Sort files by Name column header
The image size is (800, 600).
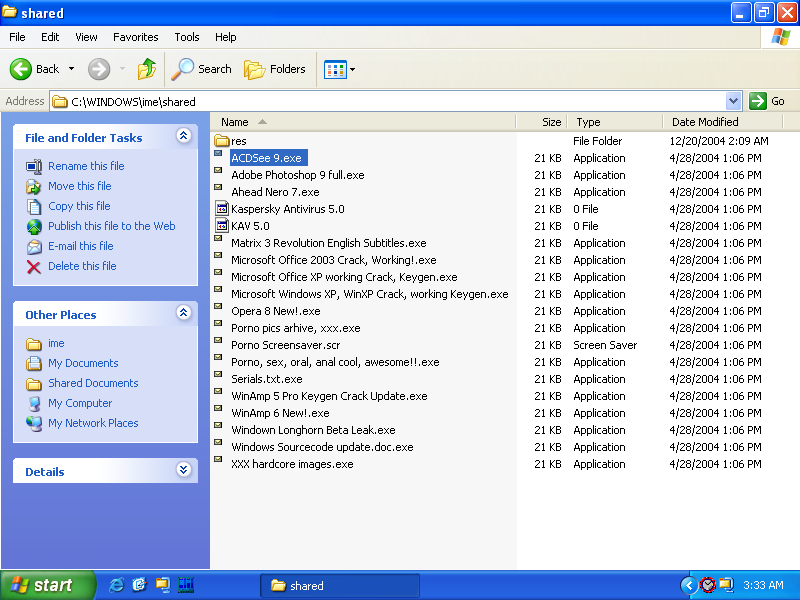(363, 122)
